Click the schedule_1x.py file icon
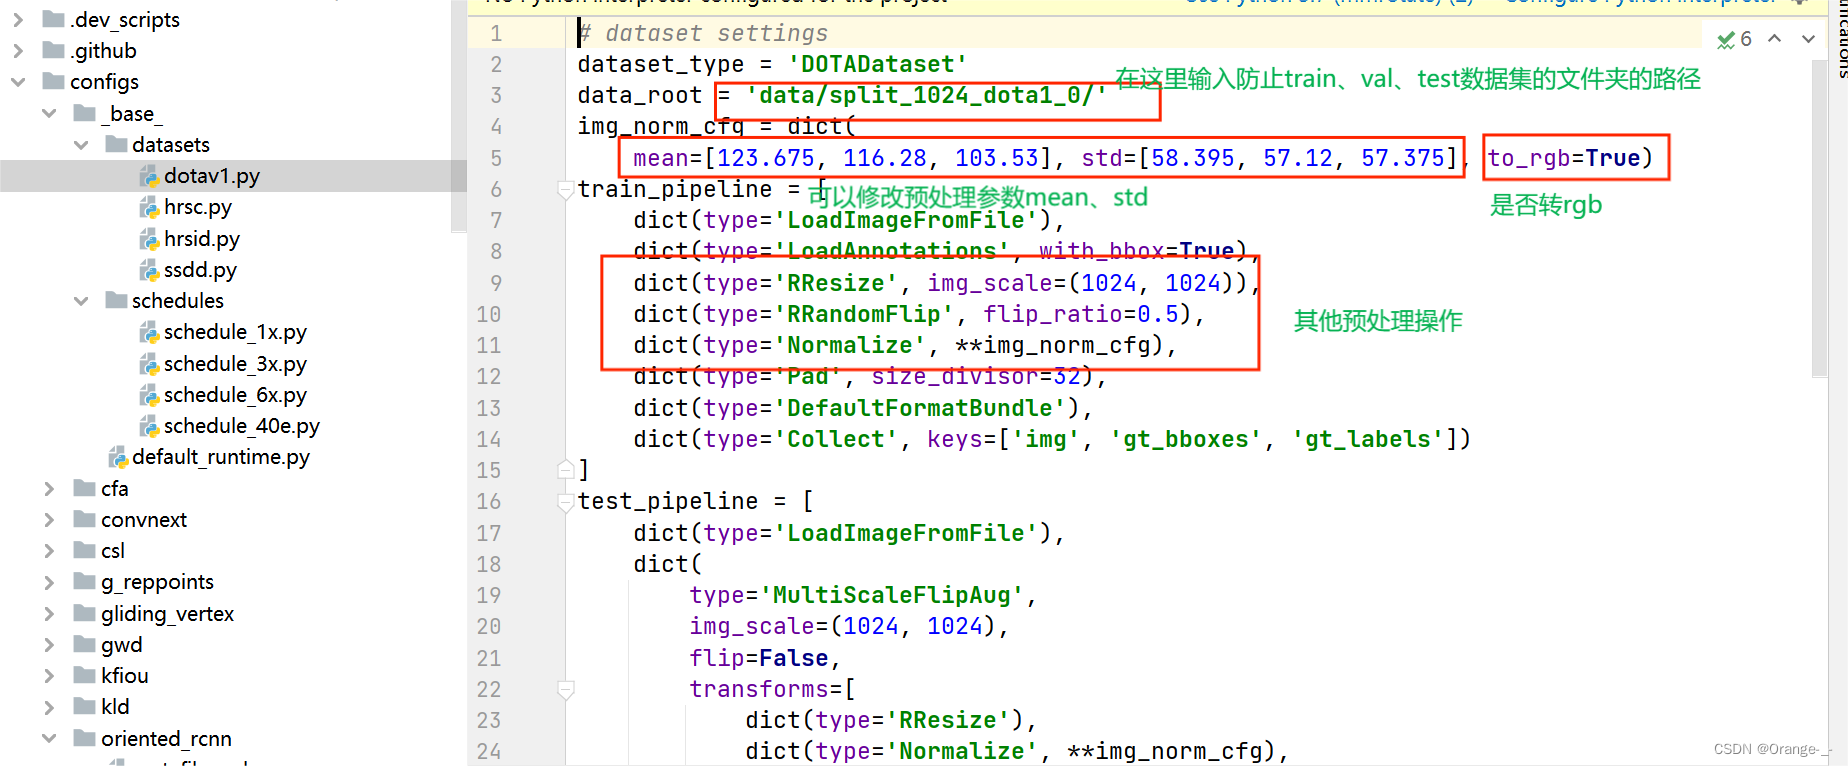1848x766 pixels. [149, 332]
